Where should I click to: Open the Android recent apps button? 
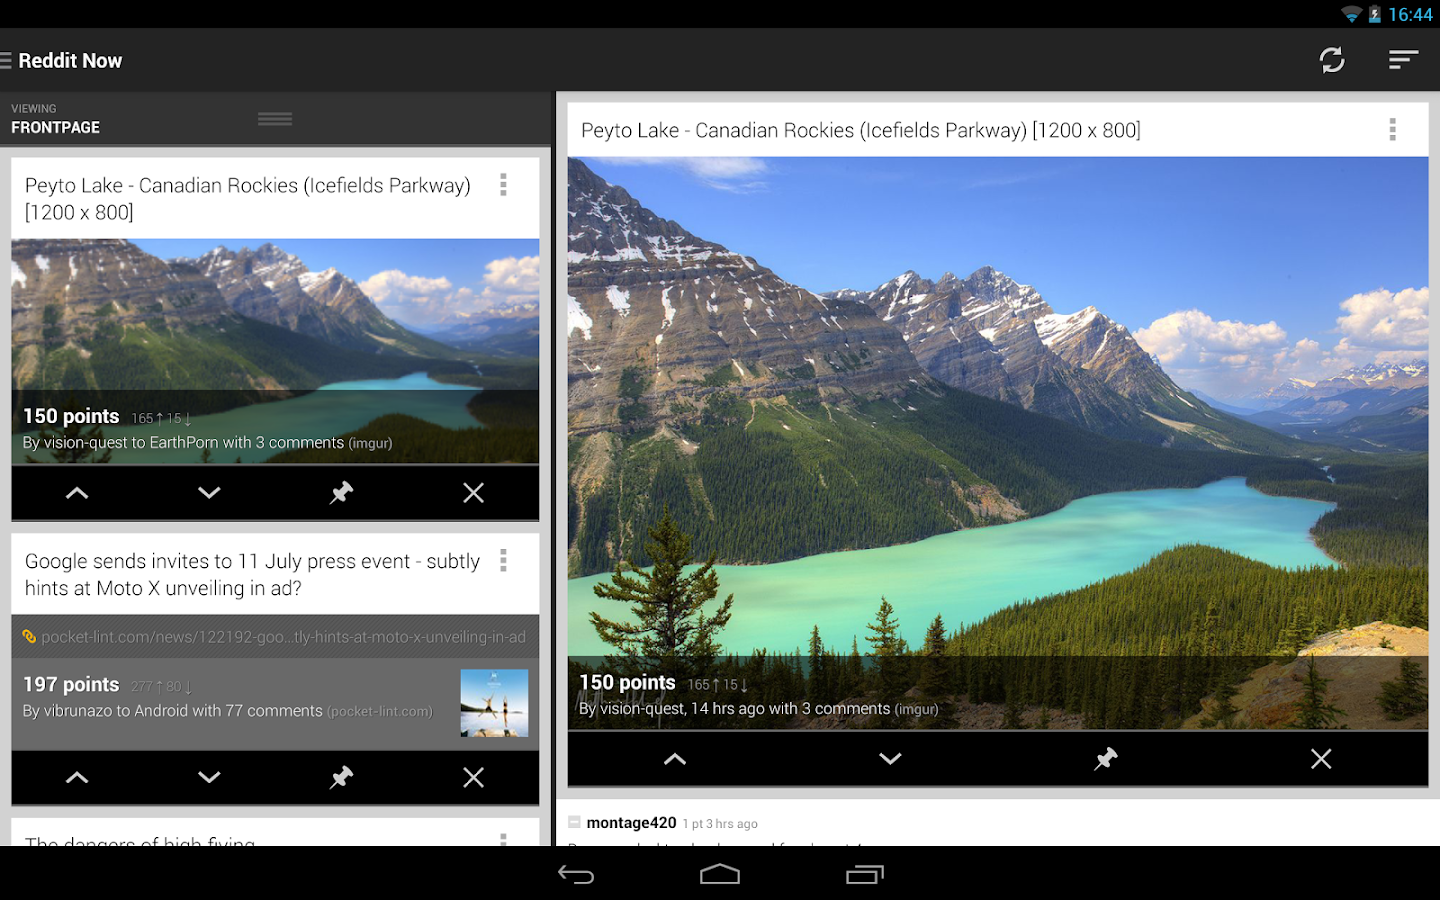[x=865, y=875]
